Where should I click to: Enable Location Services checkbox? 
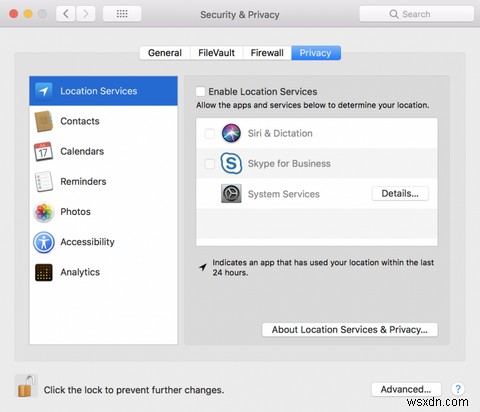(x=201, y=91)
